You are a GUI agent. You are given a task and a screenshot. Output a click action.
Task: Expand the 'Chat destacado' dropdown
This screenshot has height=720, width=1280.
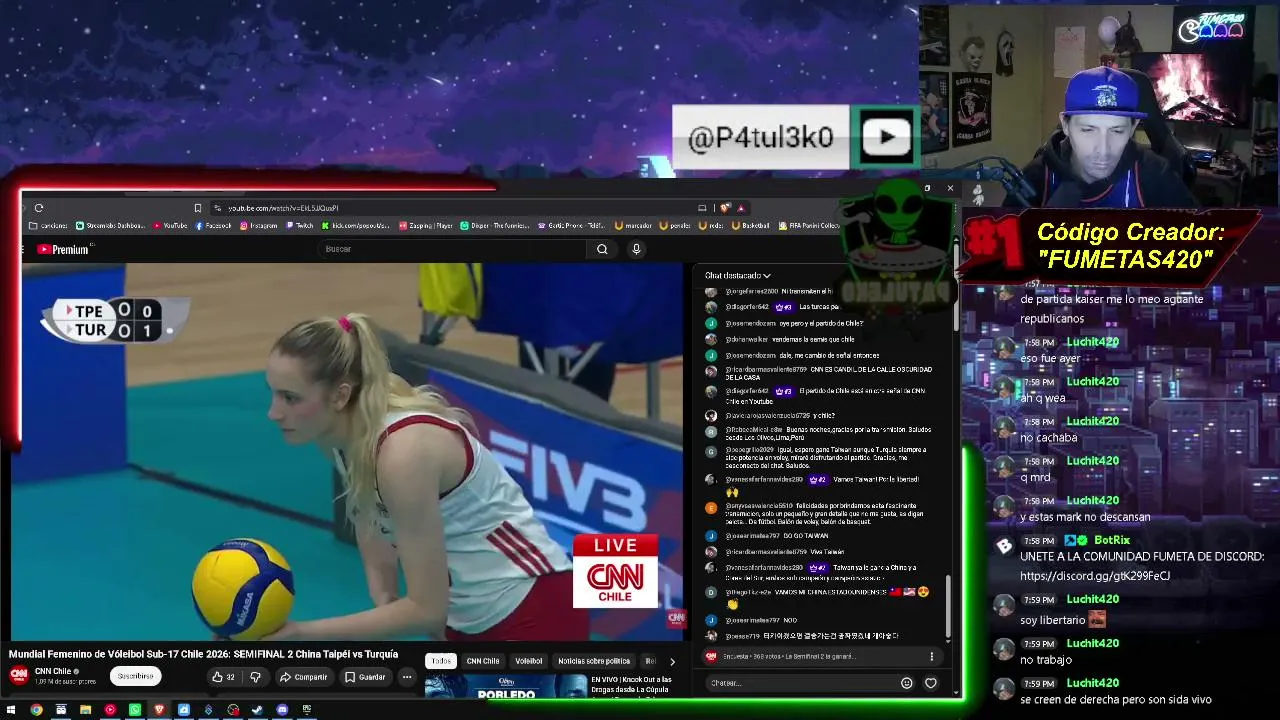click(x=738, y=275)
